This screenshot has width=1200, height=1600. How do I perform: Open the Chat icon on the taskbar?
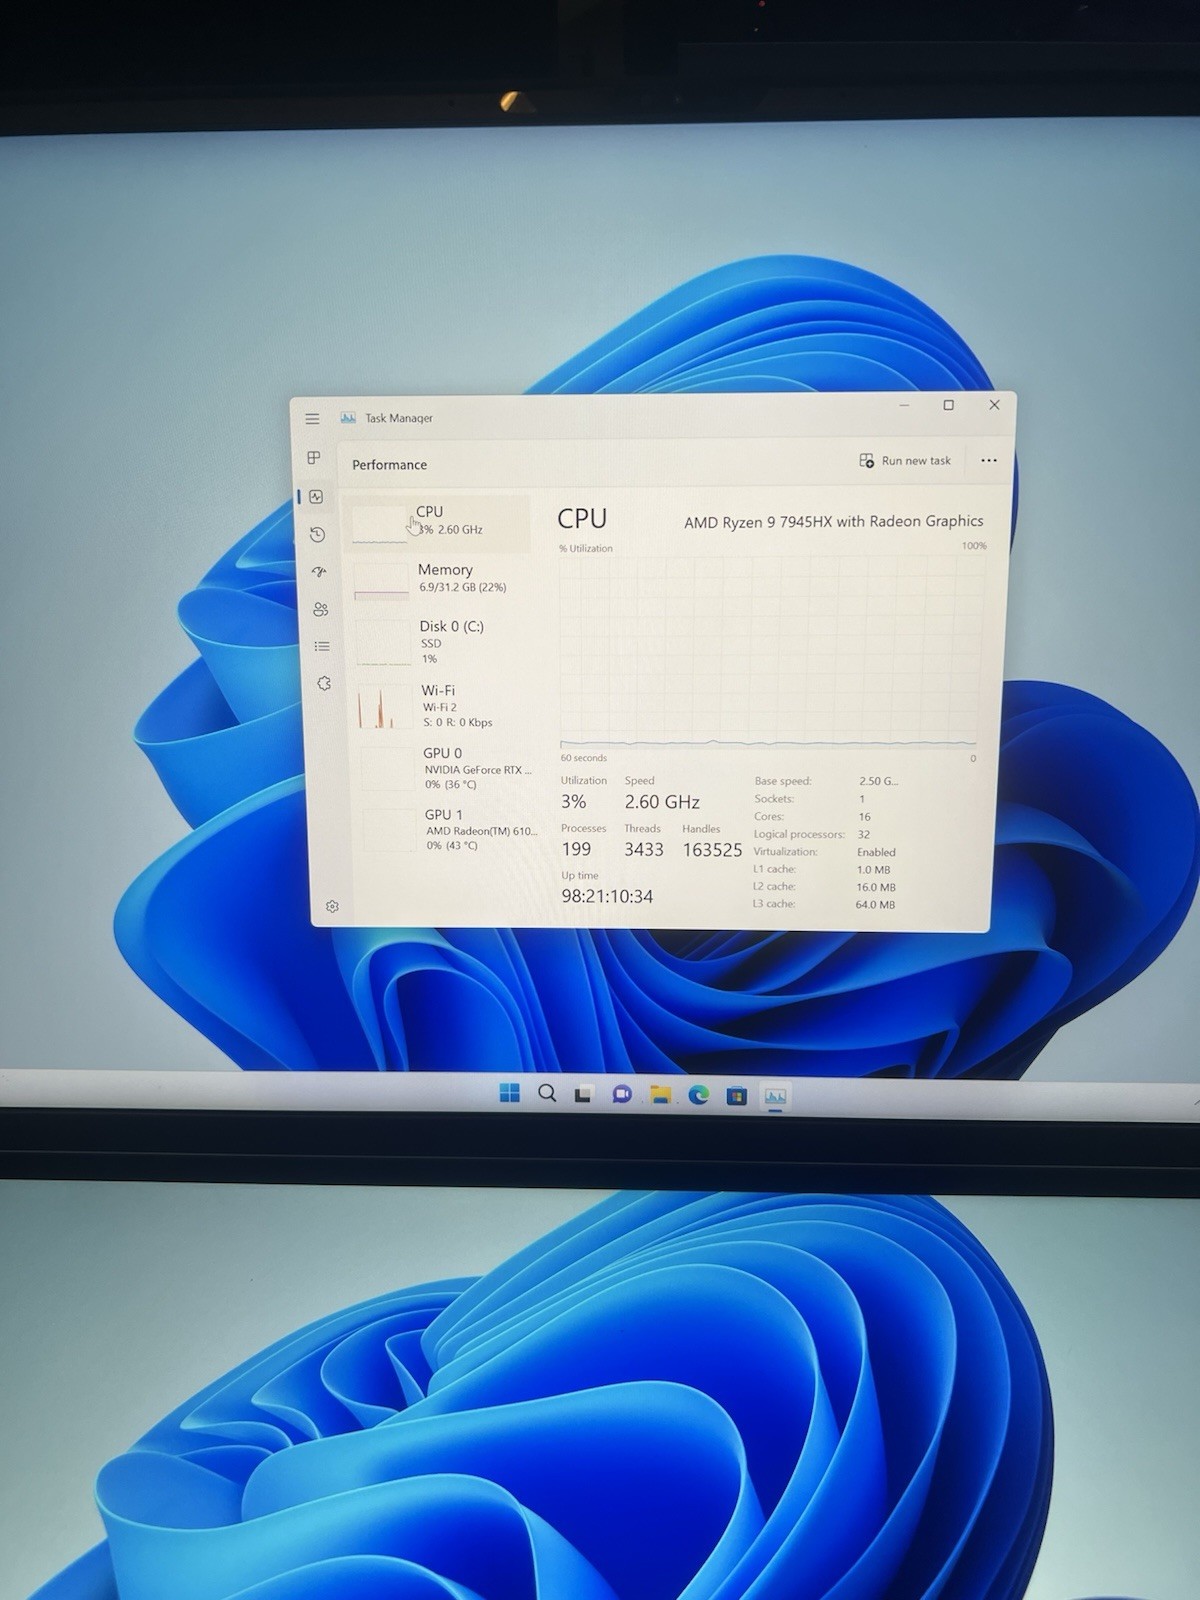coord(621,1094)
